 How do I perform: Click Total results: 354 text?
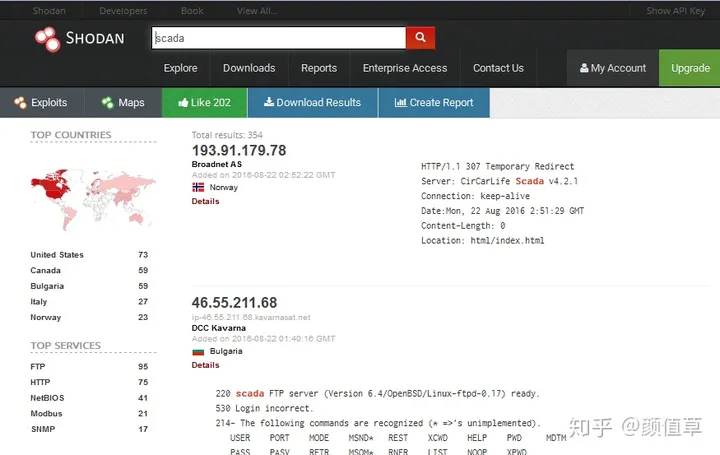pyautogui.click(x=227, y=135)
